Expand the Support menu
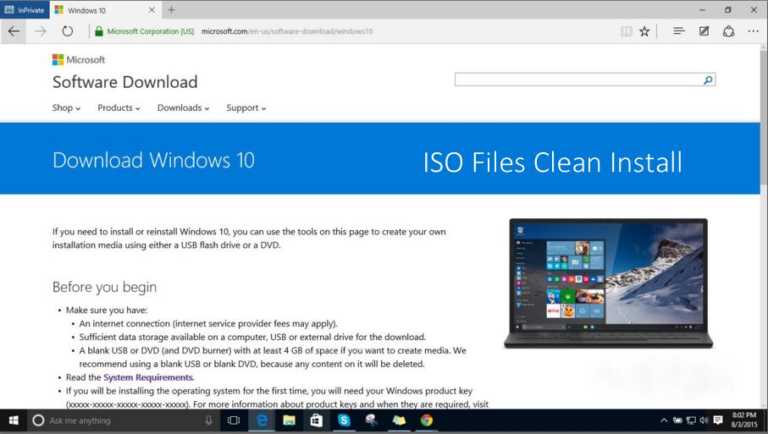Screen dimensions: 768x434 click(246, 108)
